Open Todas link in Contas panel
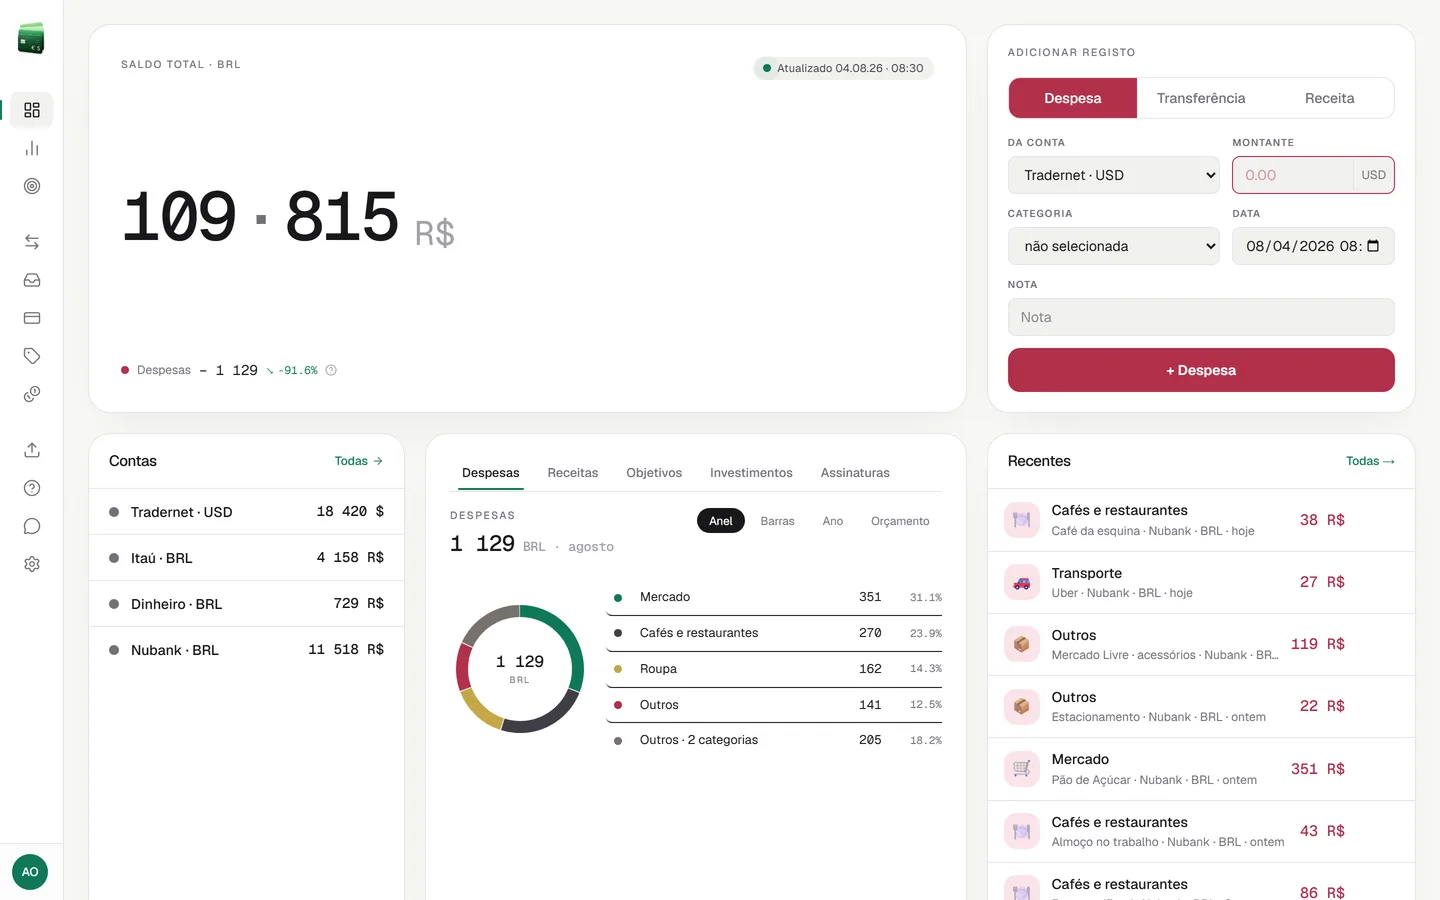The image size is (1440, 900). click(358, 461)
